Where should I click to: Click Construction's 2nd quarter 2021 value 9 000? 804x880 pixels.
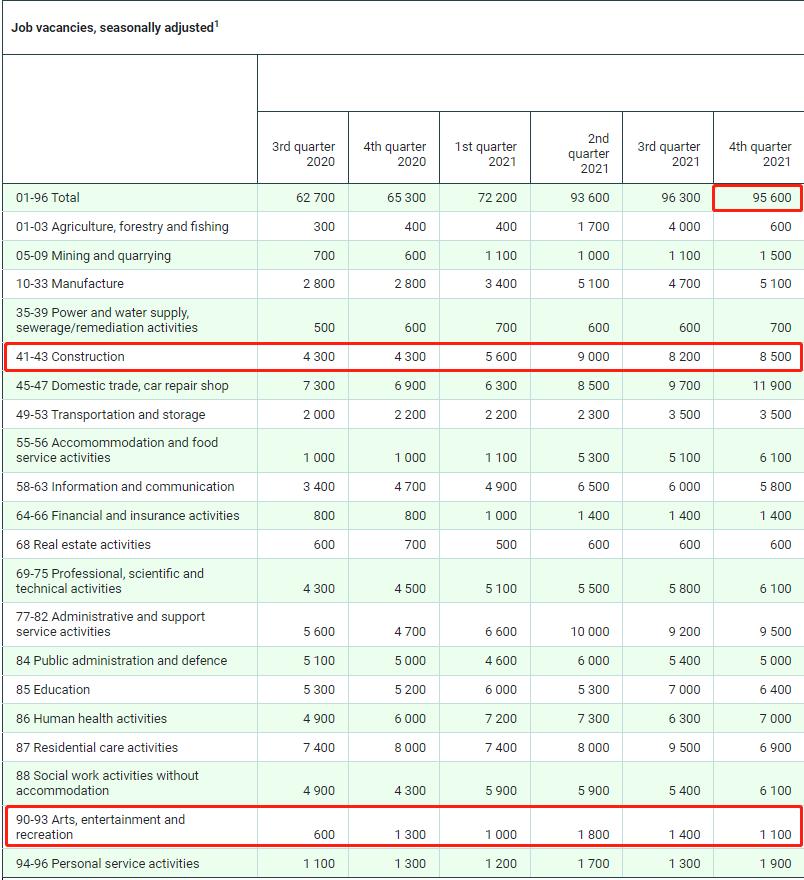(594, 356)
